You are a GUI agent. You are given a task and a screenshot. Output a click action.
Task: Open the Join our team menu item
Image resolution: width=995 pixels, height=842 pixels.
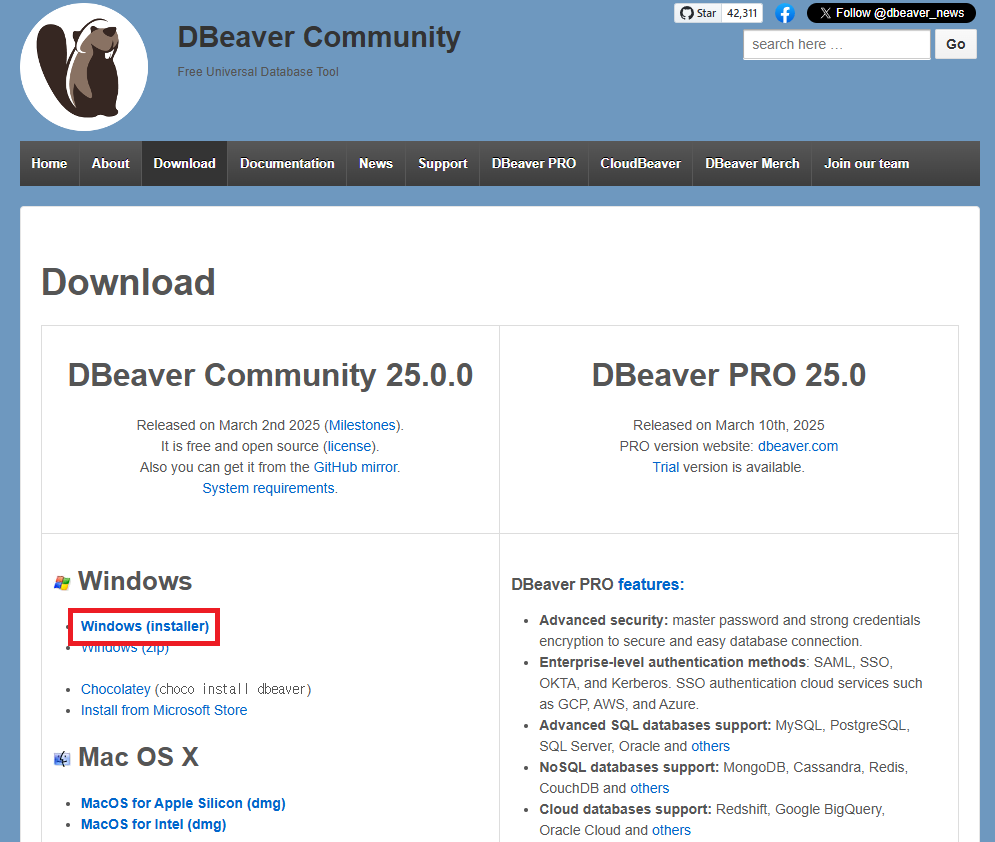pos(866,164)
